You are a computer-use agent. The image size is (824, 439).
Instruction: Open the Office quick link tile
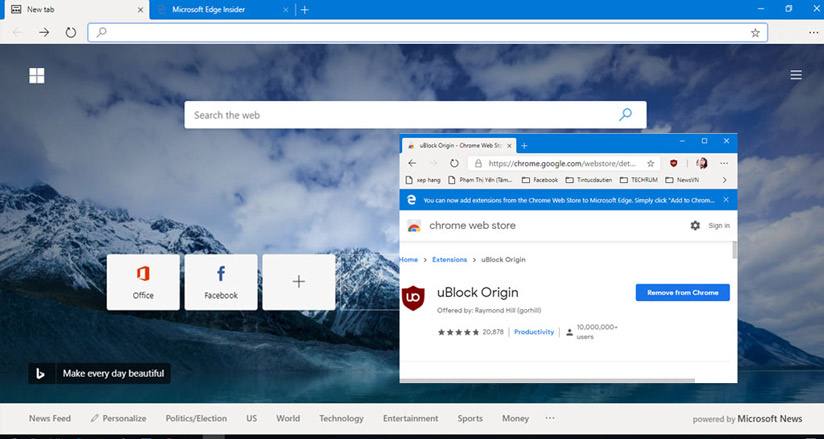point(143,282)
